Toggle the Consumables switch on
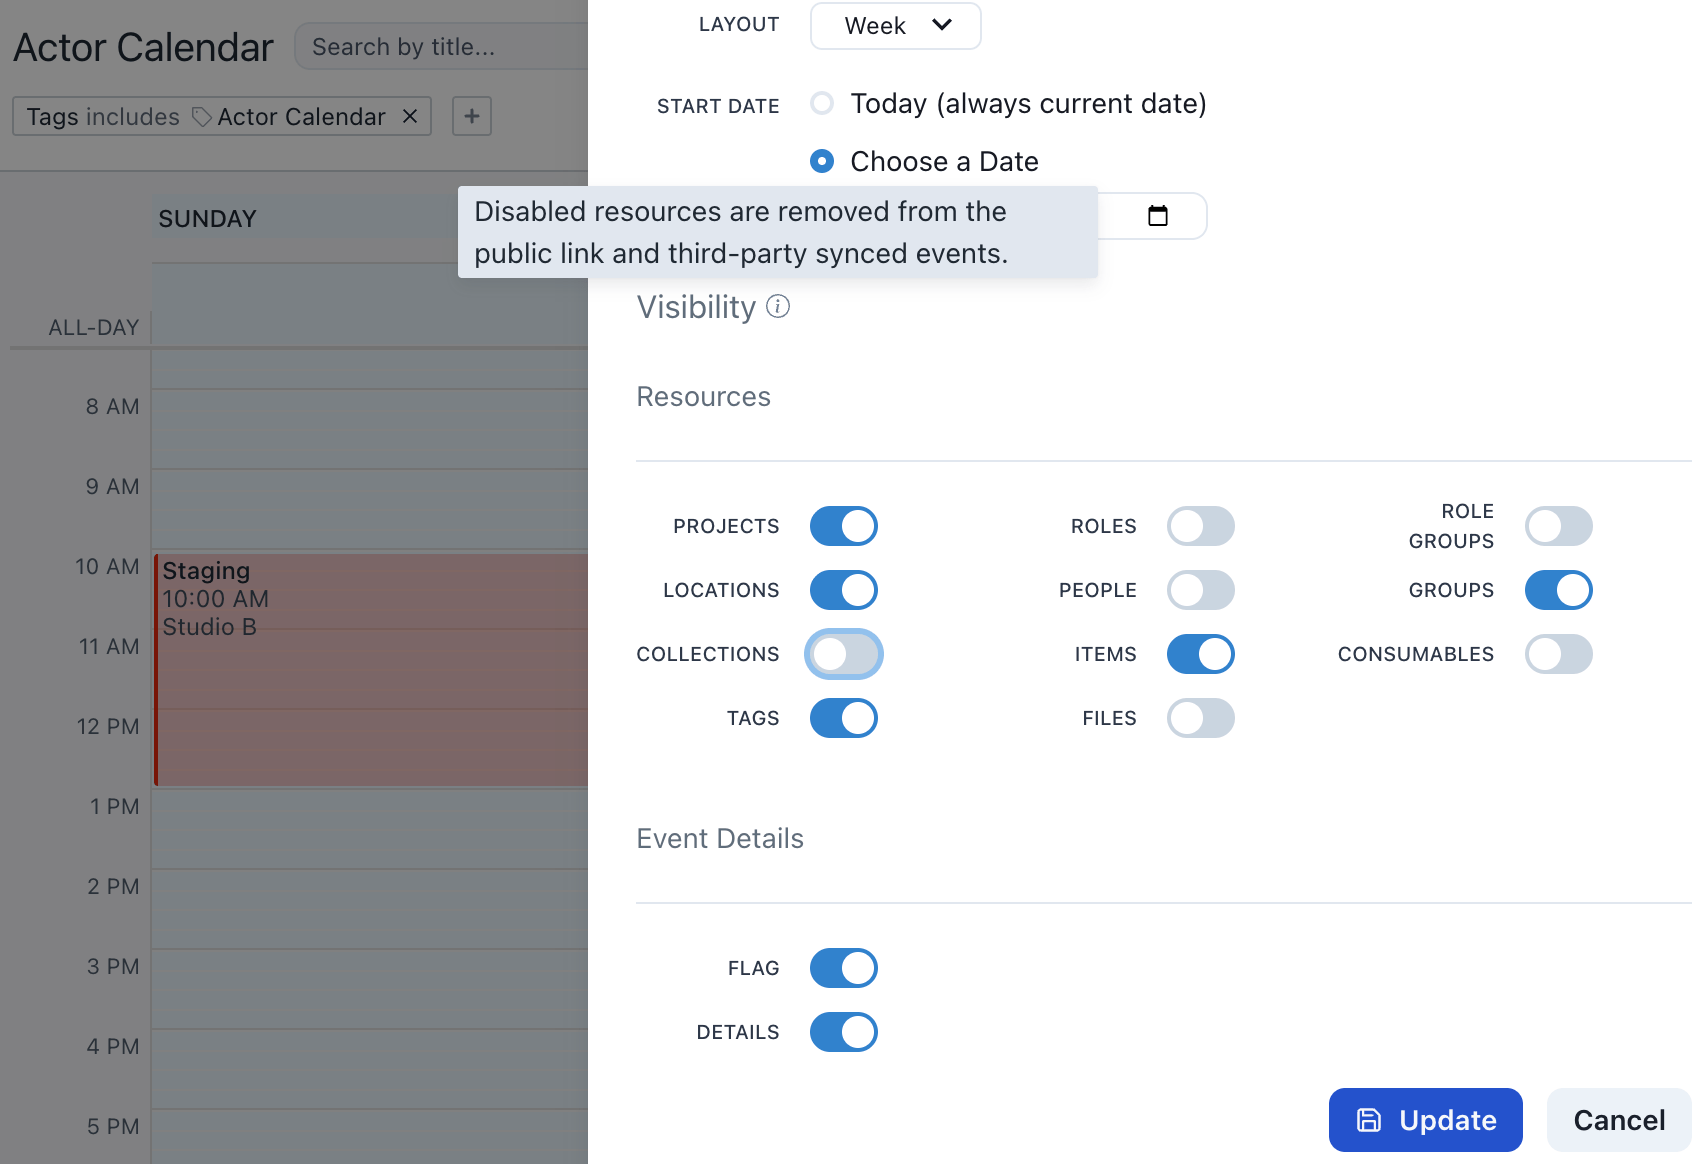Screen dimensions: 1708x1164 coord(1558,654)
